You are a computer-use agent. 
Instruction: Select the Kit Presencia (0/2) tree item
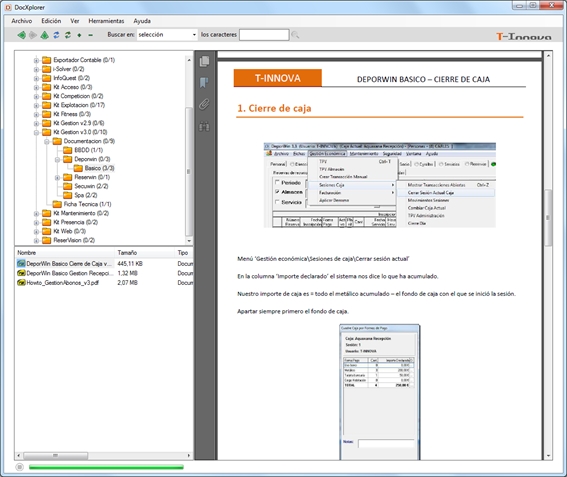click(x=76, y=222)
